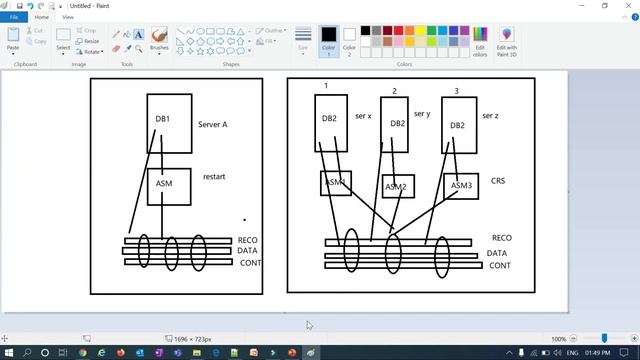The image size is (640, 360).
Task: Open the shape Fill dropdown
Action: [x=266, y=41]
